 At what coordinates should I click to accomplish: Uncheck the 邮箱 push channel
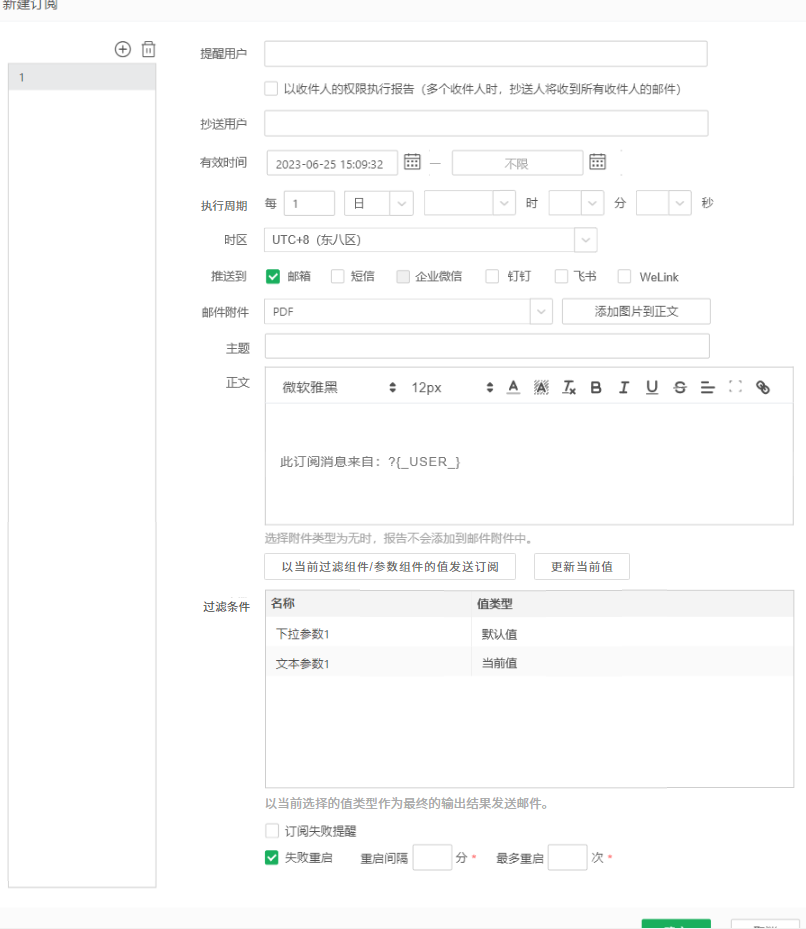click(271, 276)
